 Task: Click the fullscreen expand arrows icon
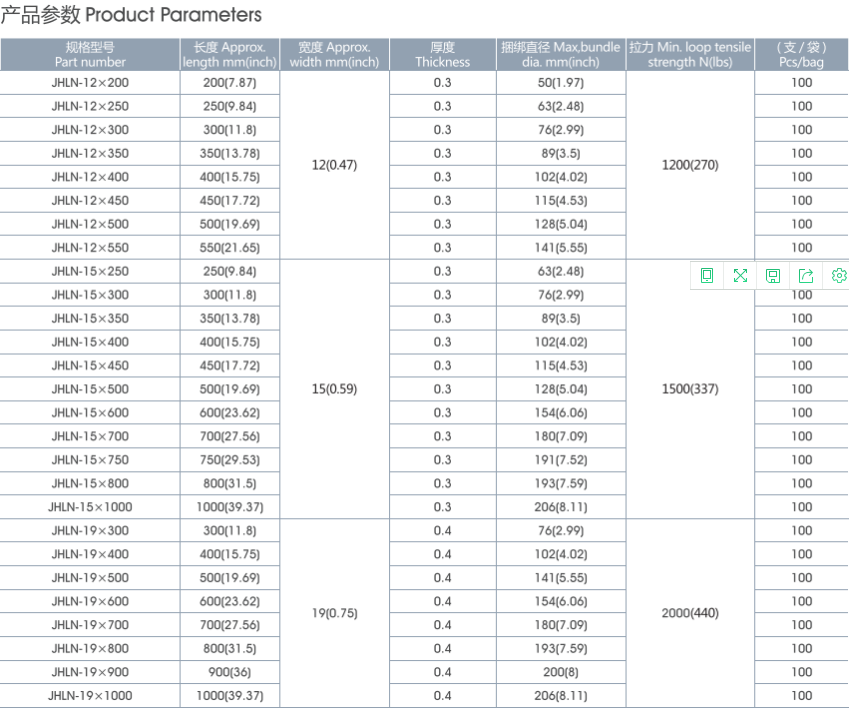(x=740, y=276)
